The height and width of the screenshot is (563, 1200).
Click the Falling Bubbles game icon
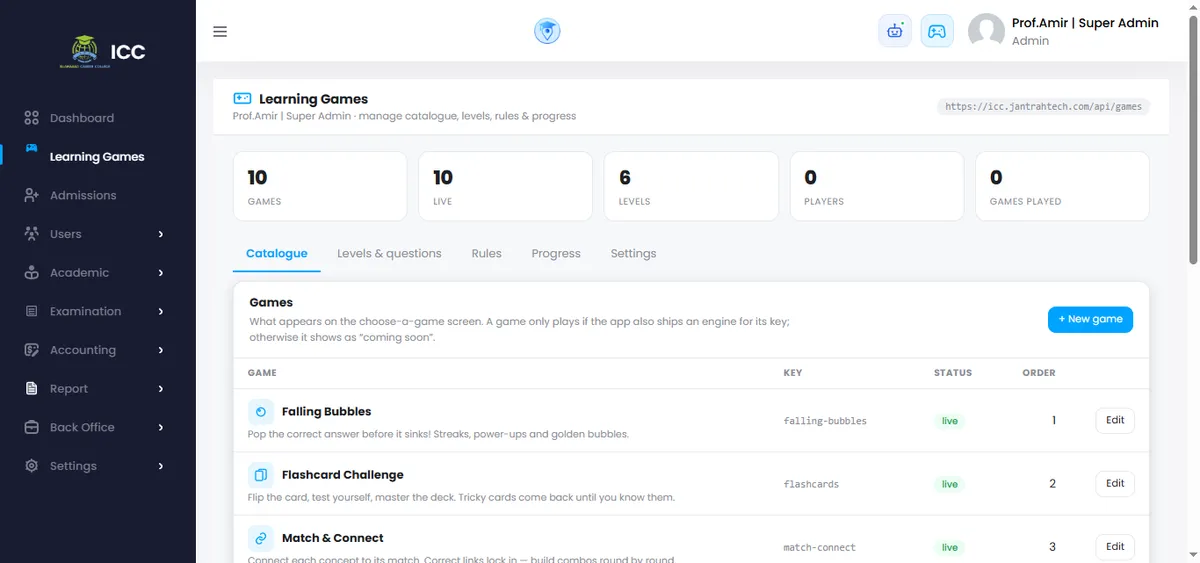261,411
